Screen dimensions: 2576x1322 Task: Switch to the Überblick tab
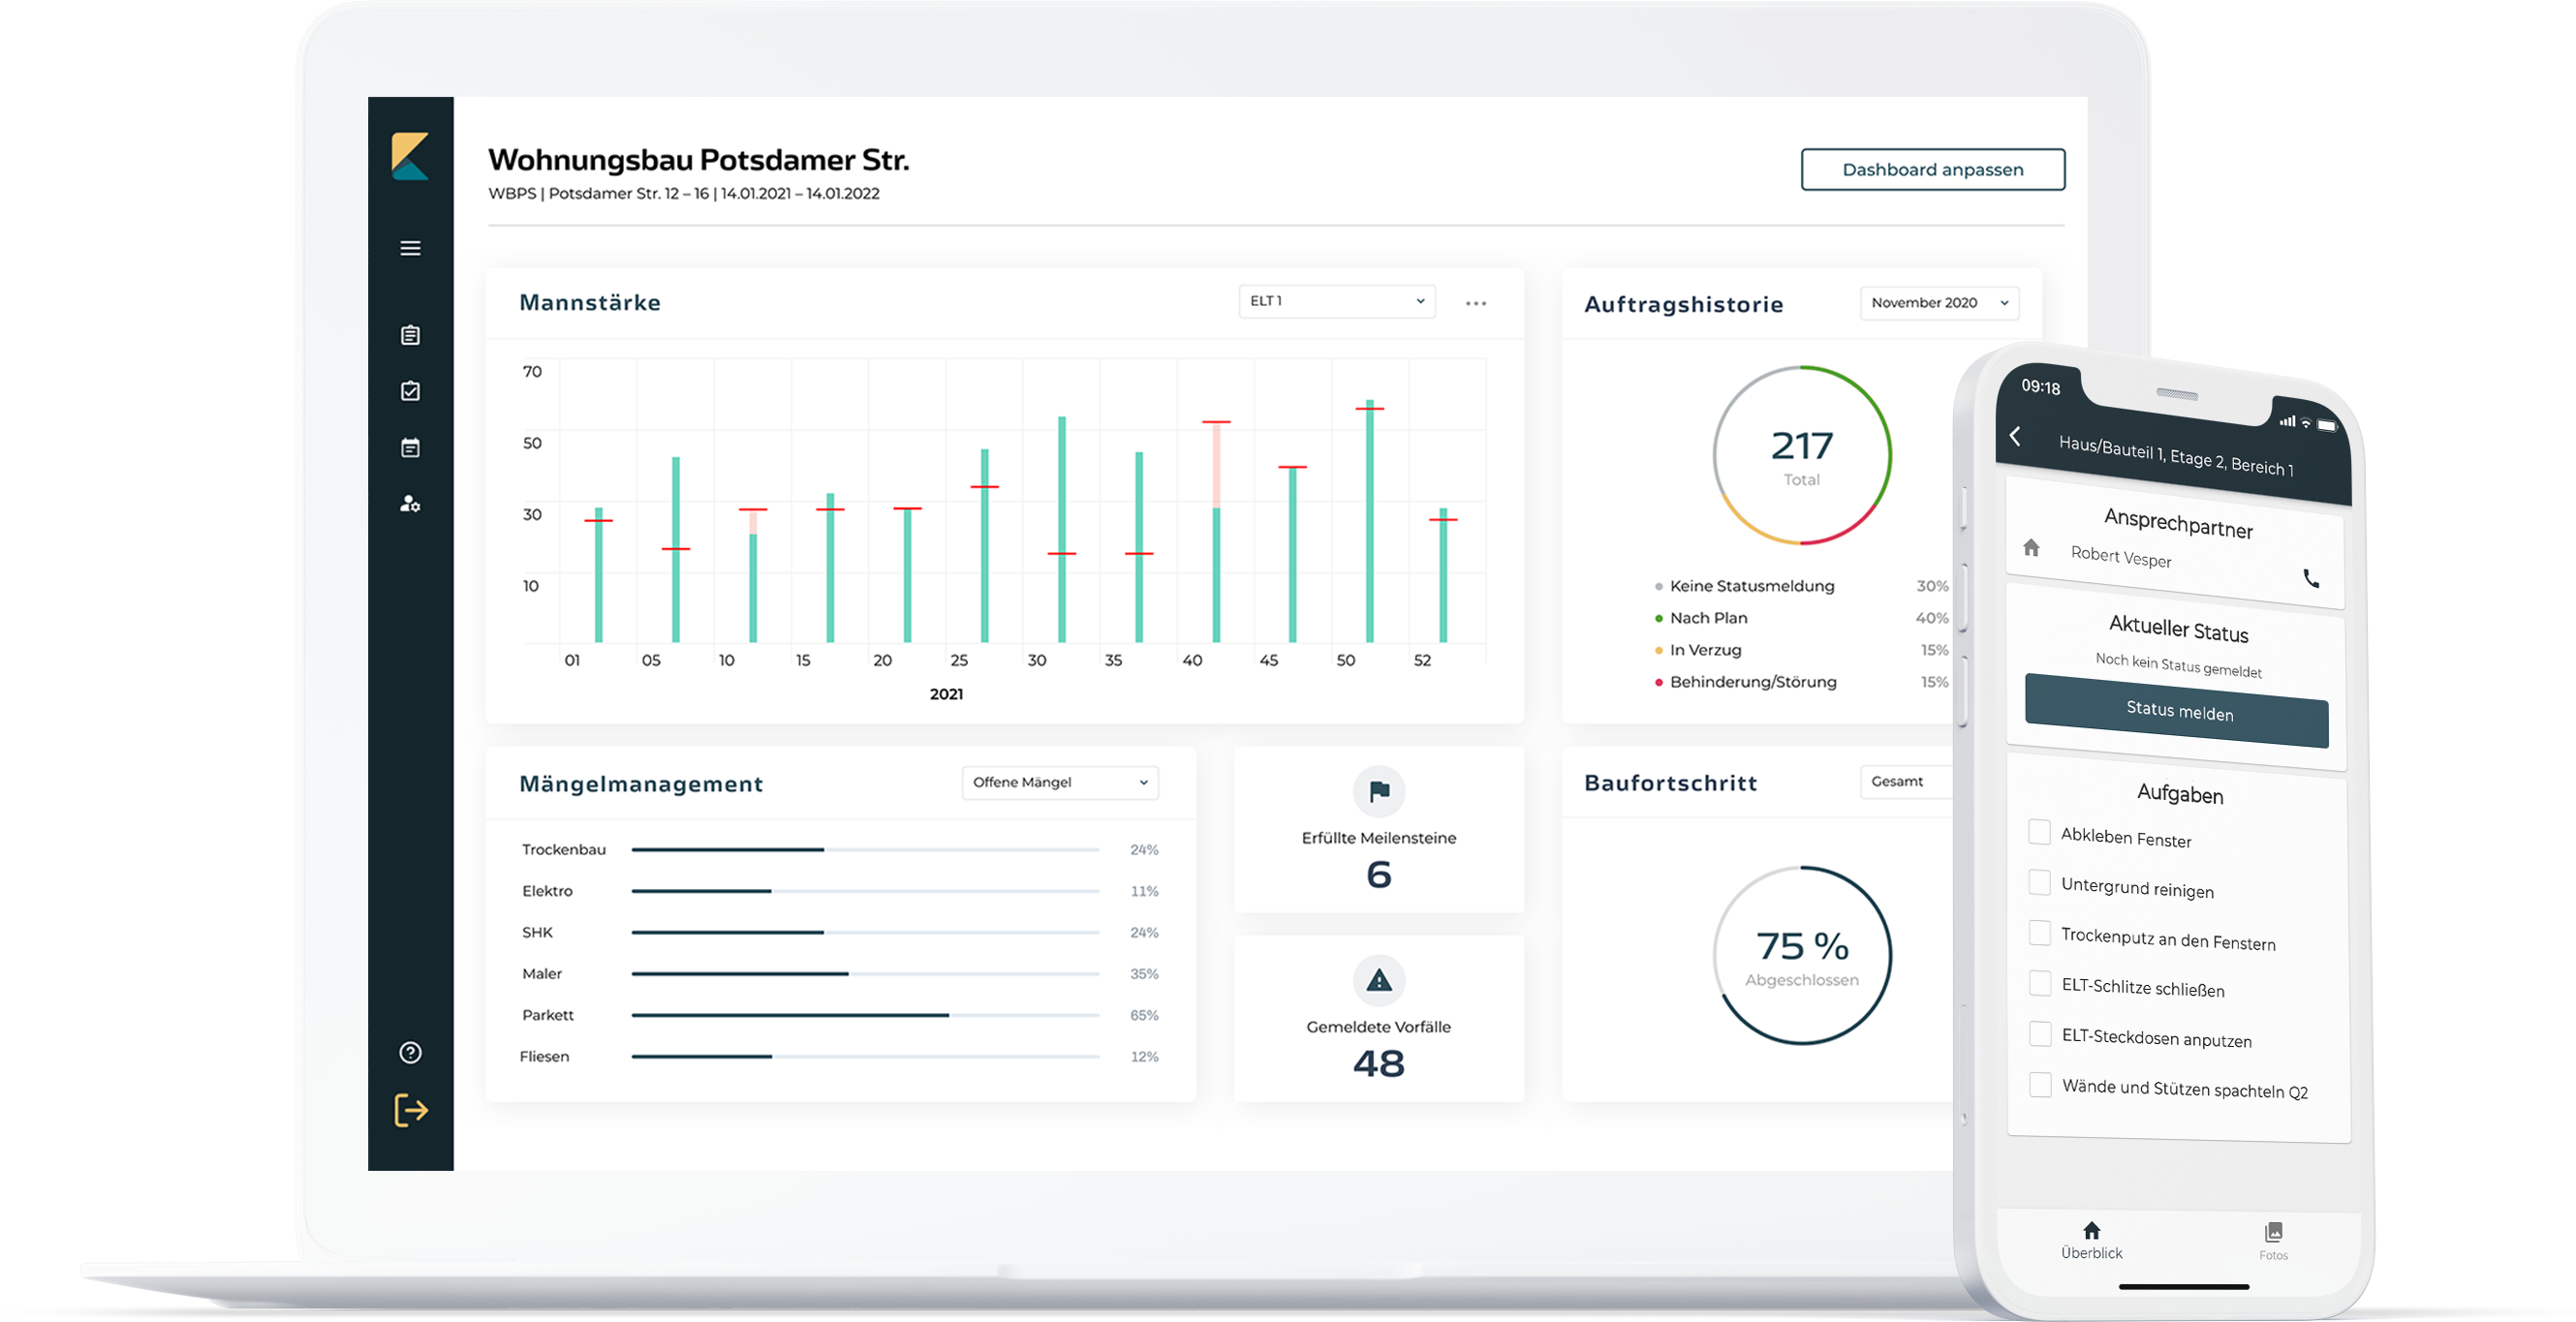[2091, 1240]
